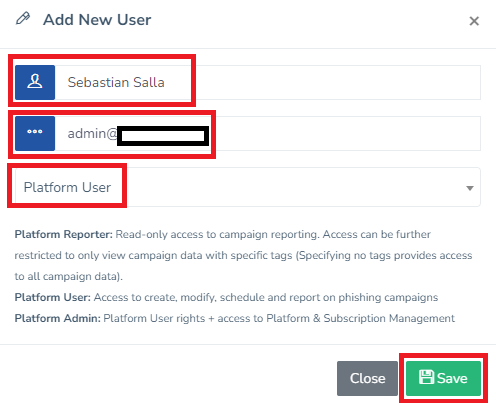Screen dimensions: 496x403
Task: Click the Platform Reporter bold label
Action: tap(64, 234)
